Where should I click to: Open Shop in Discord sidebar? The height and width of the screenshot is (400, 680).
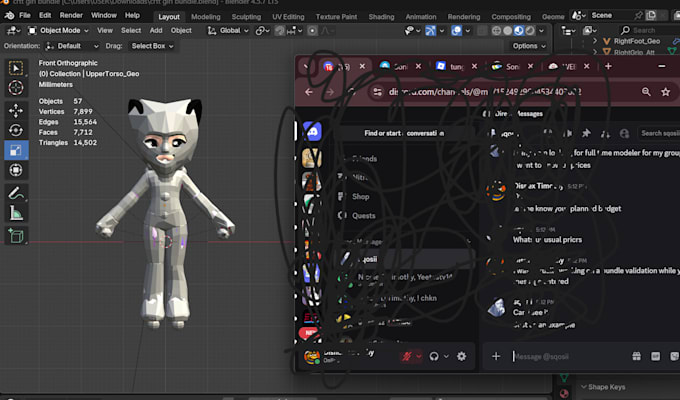[x=360, y=197]
